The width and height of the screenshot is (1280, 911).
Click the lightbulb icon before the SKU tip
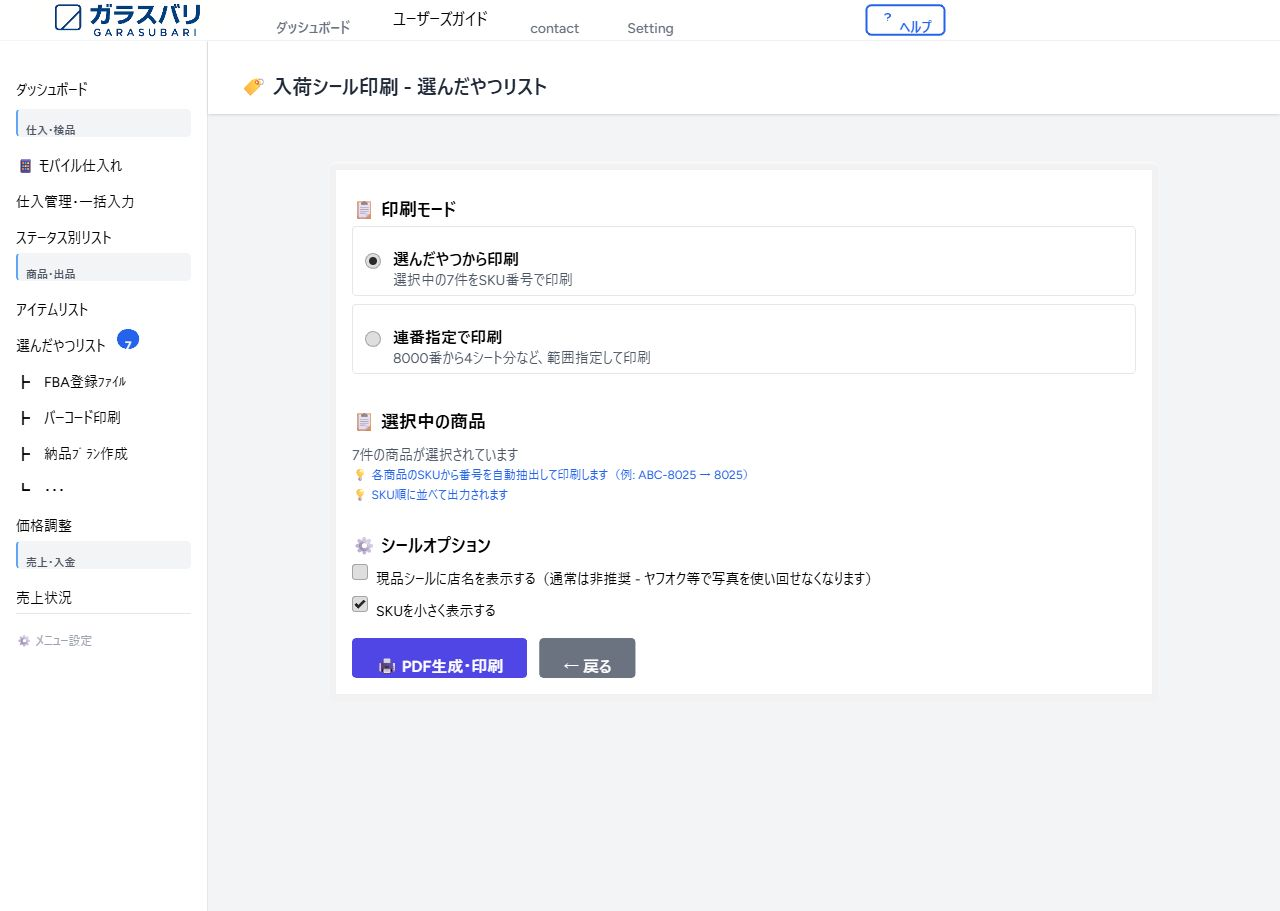tap(360, 494)
